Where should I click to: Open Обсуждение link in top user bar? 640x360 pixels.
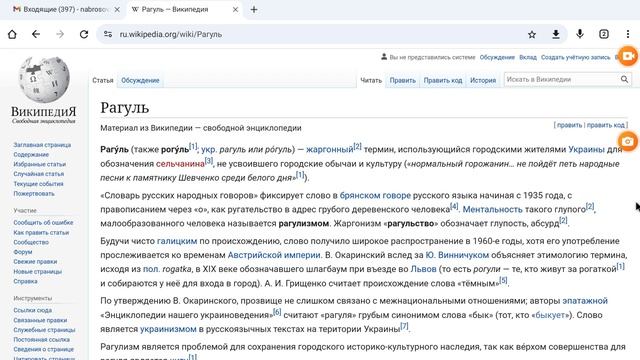point(497,57)
